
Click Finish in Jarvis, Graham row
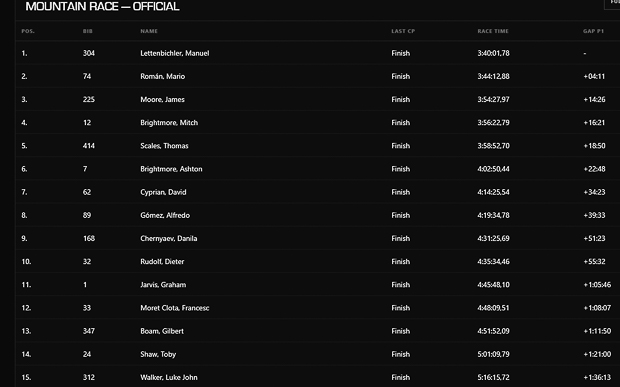click(x=401, y=285)
